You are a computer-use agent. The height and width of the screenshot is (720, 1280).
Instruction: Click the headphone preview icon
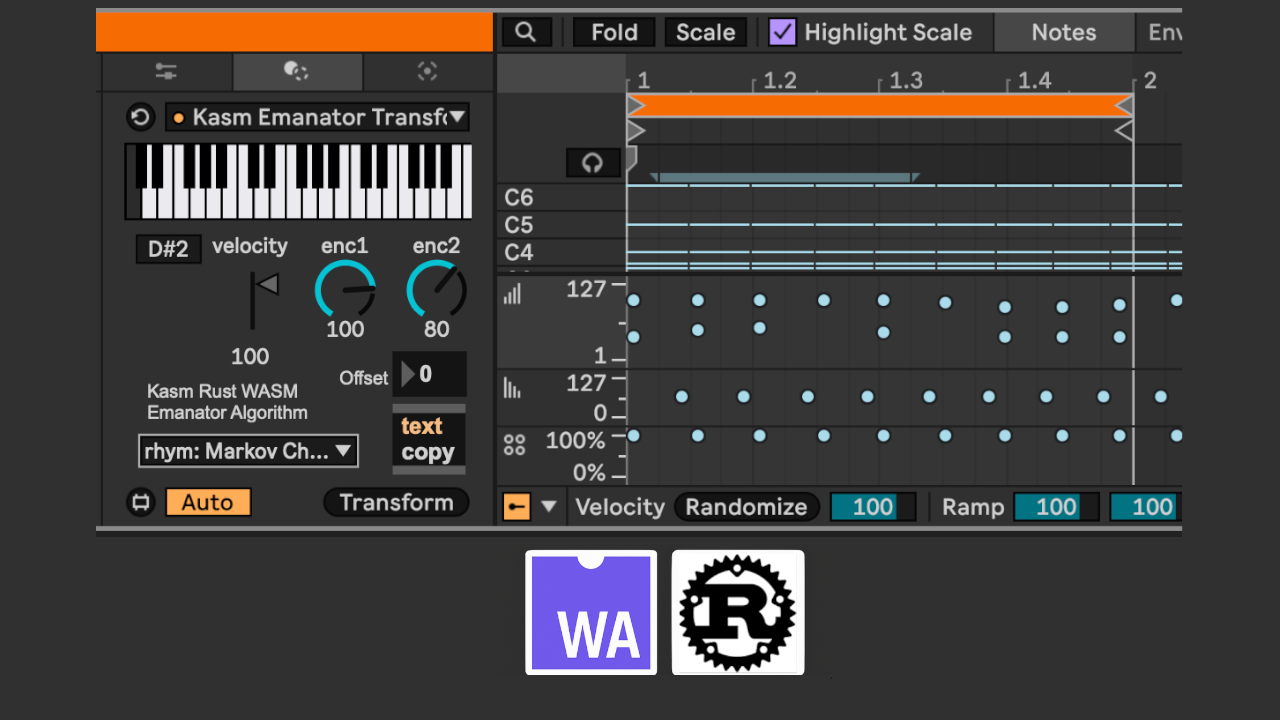pos(593,163)
